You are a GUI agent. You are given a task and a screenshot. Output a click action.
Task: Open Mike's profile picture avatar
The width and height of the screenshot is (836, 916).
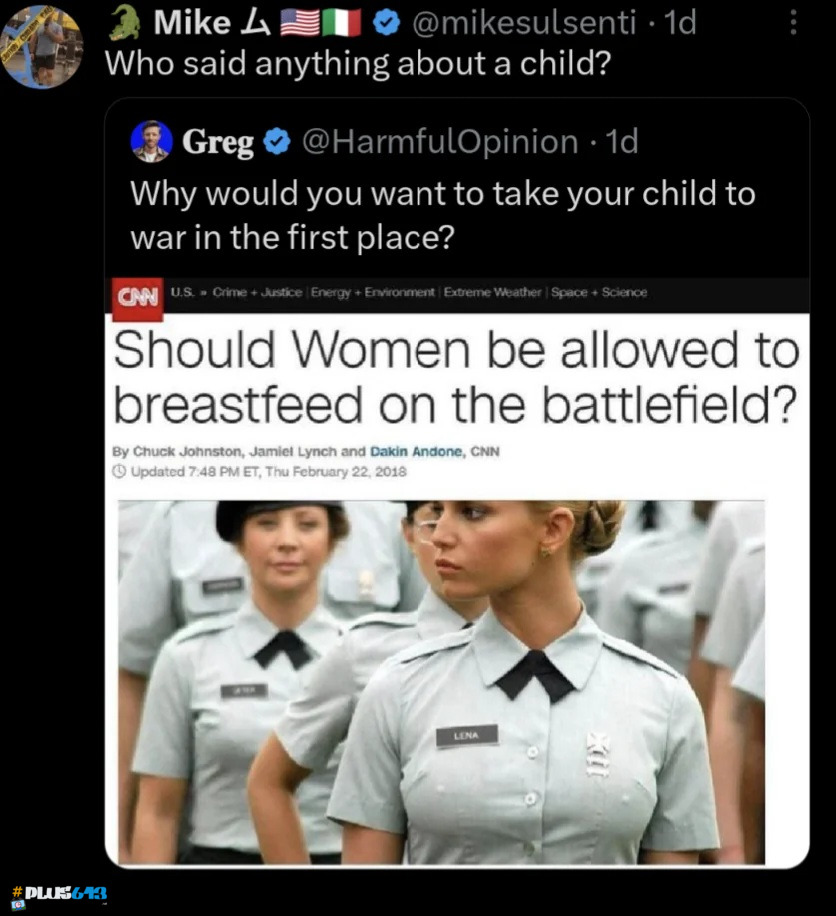pyautogui.click(x=41, y=47)
